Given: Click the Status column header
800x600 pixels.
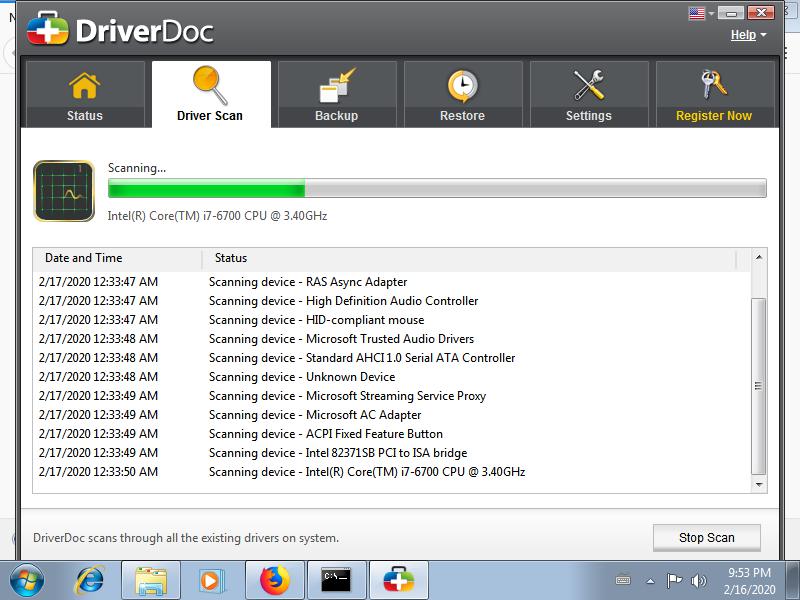Looking at the screenshot, I should click(x=469, y=258).
